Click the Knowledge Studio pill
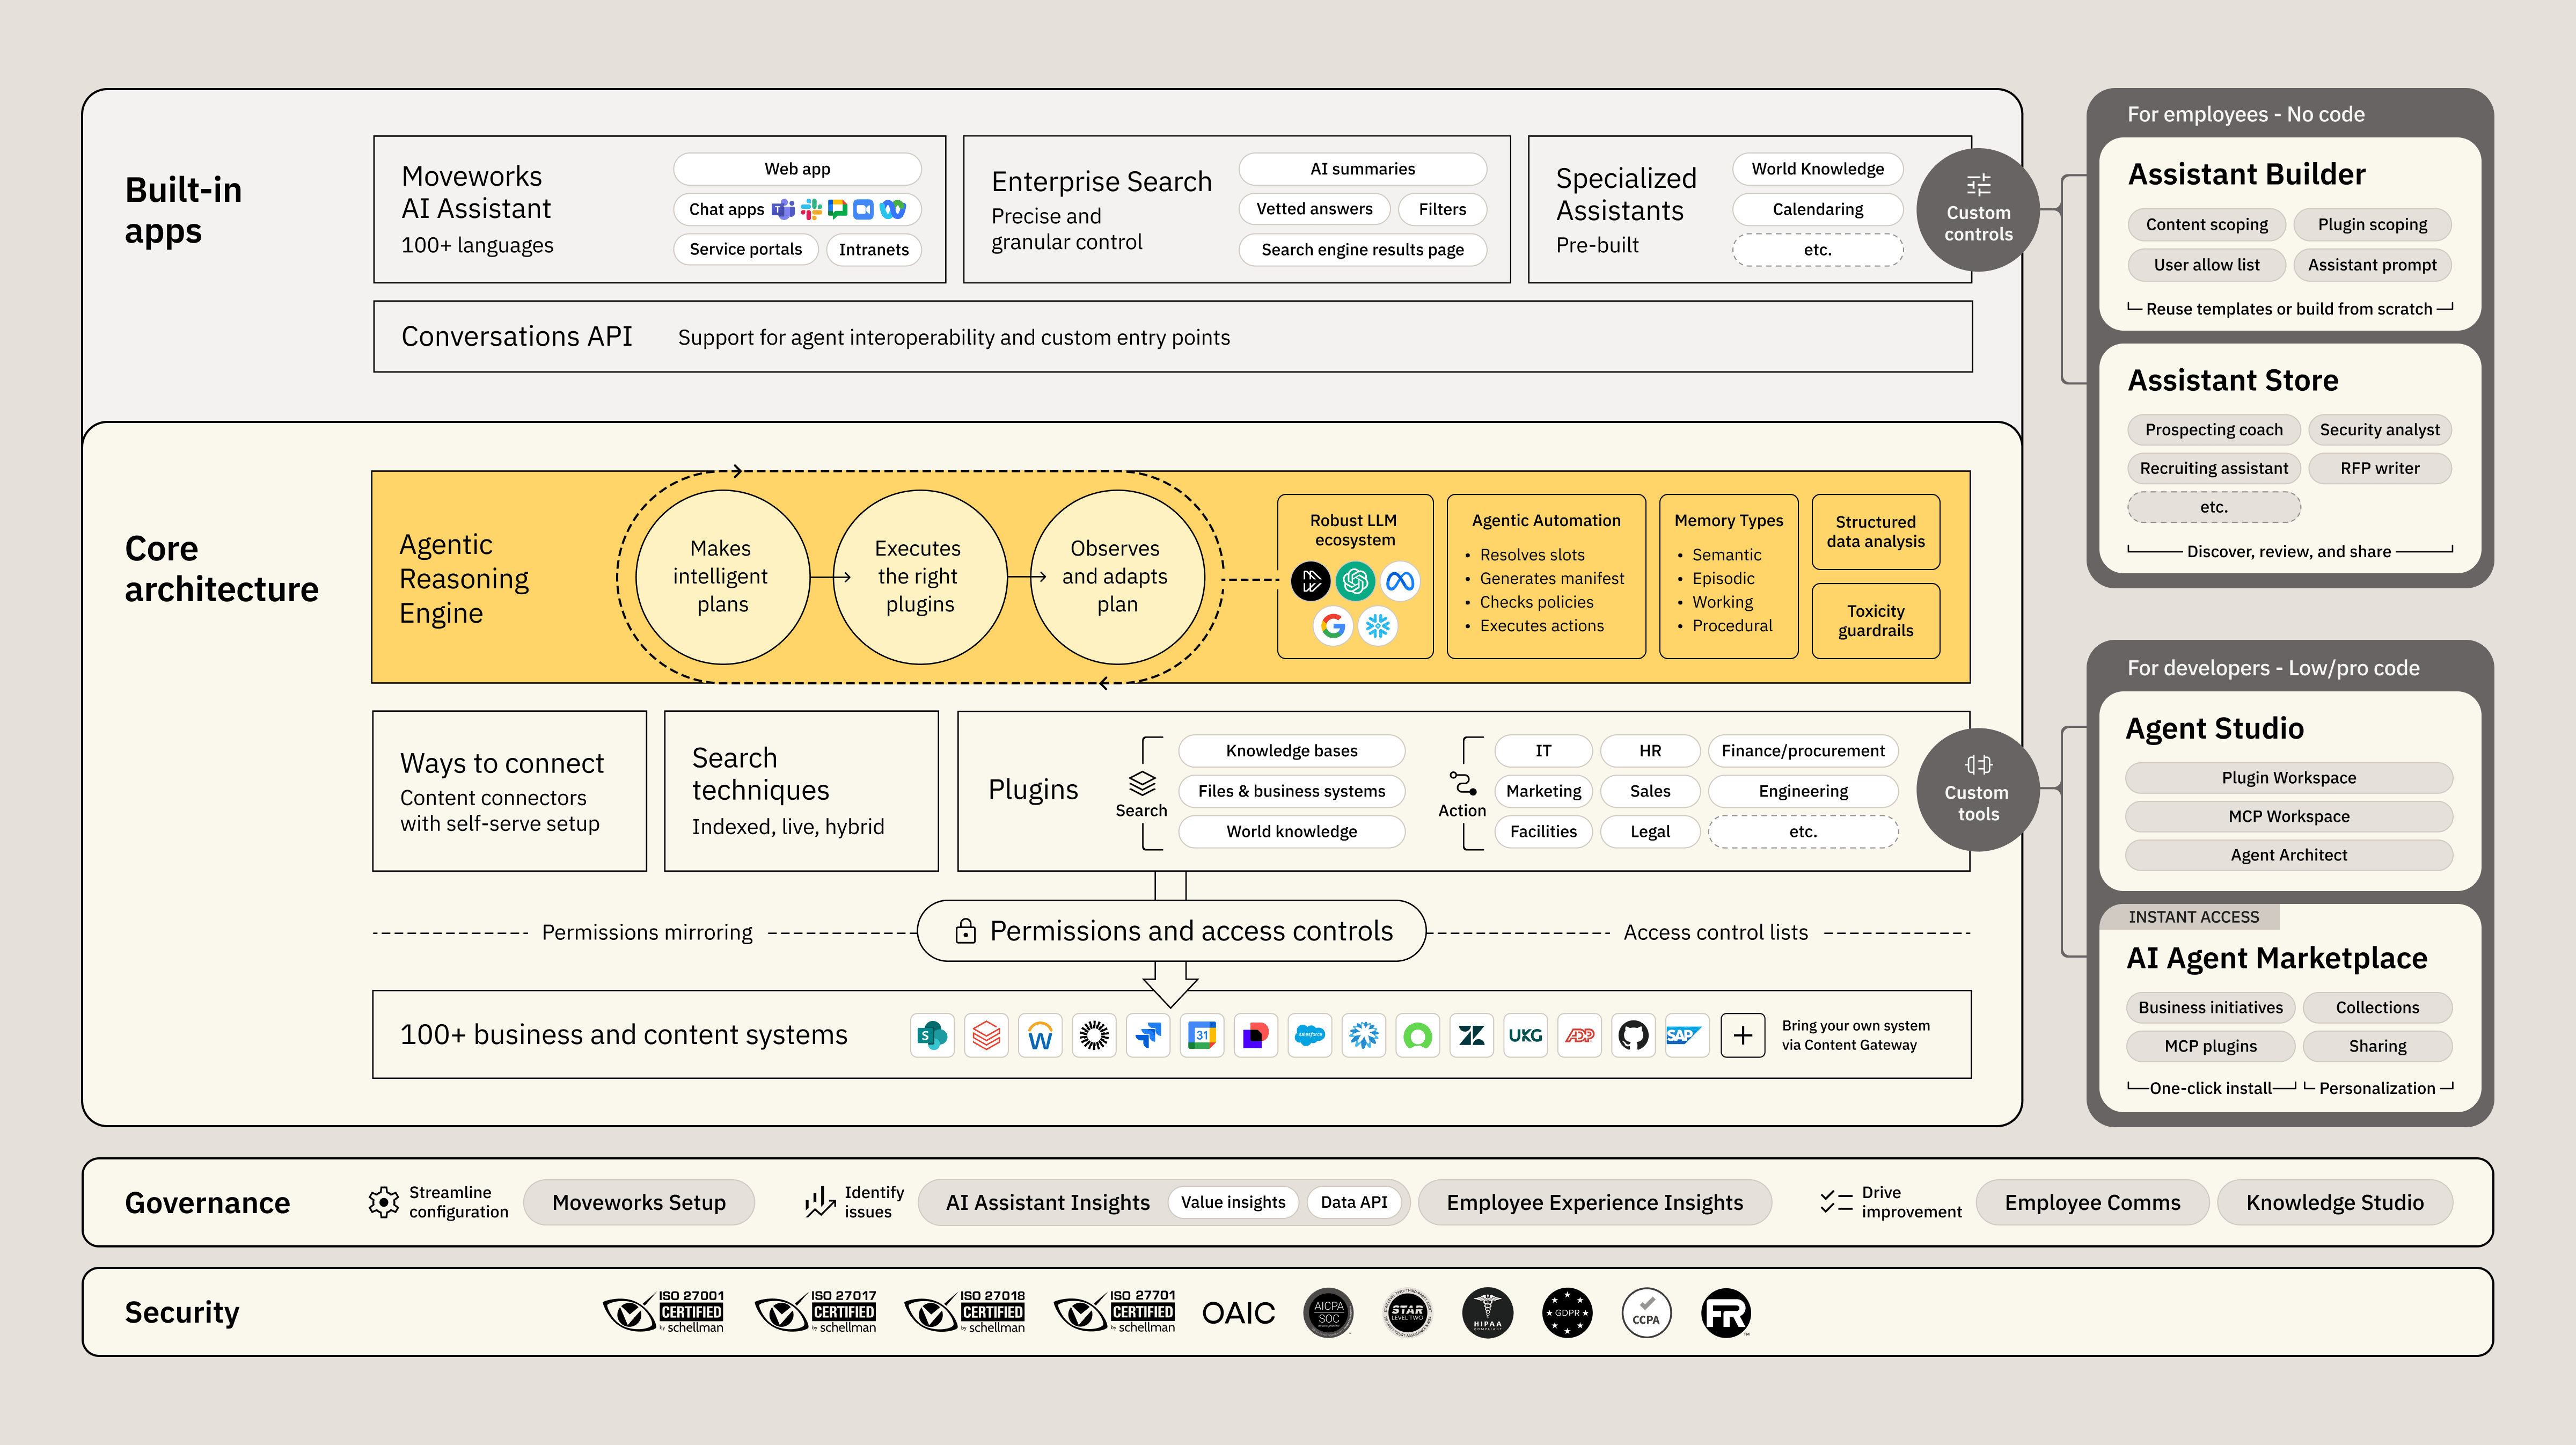The height and width of the screenshot is (1445, 2576). pyautogui.click(x=2334, y=1202)
